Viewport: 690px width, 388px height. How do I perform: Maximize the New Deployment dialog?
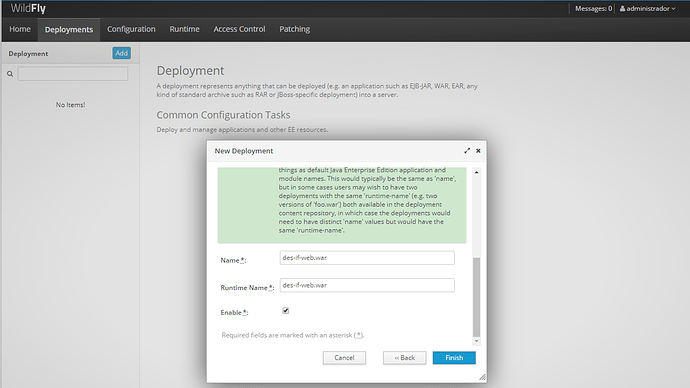467,151
